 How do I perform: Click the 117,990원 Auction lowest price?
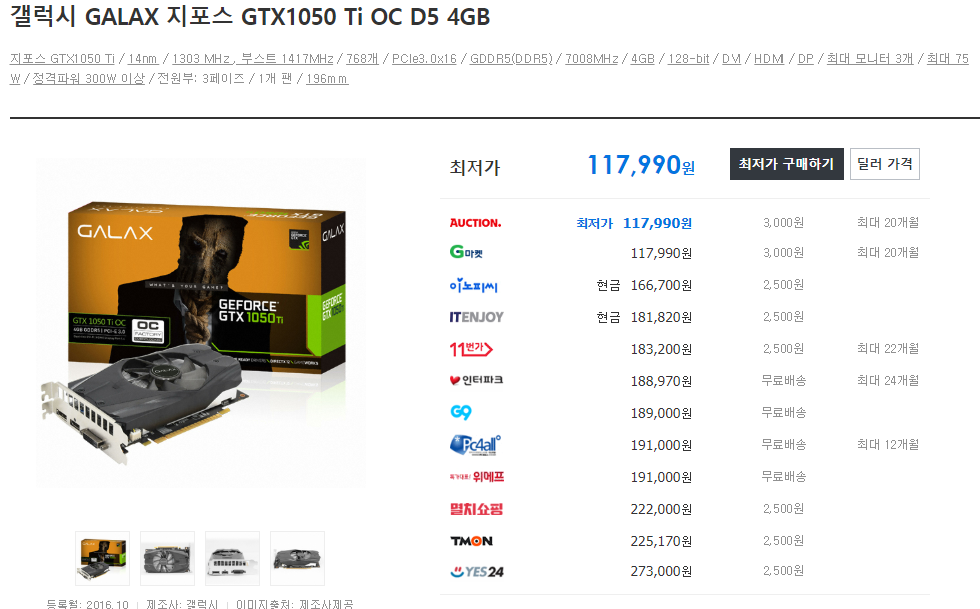[x=658, y=223]
